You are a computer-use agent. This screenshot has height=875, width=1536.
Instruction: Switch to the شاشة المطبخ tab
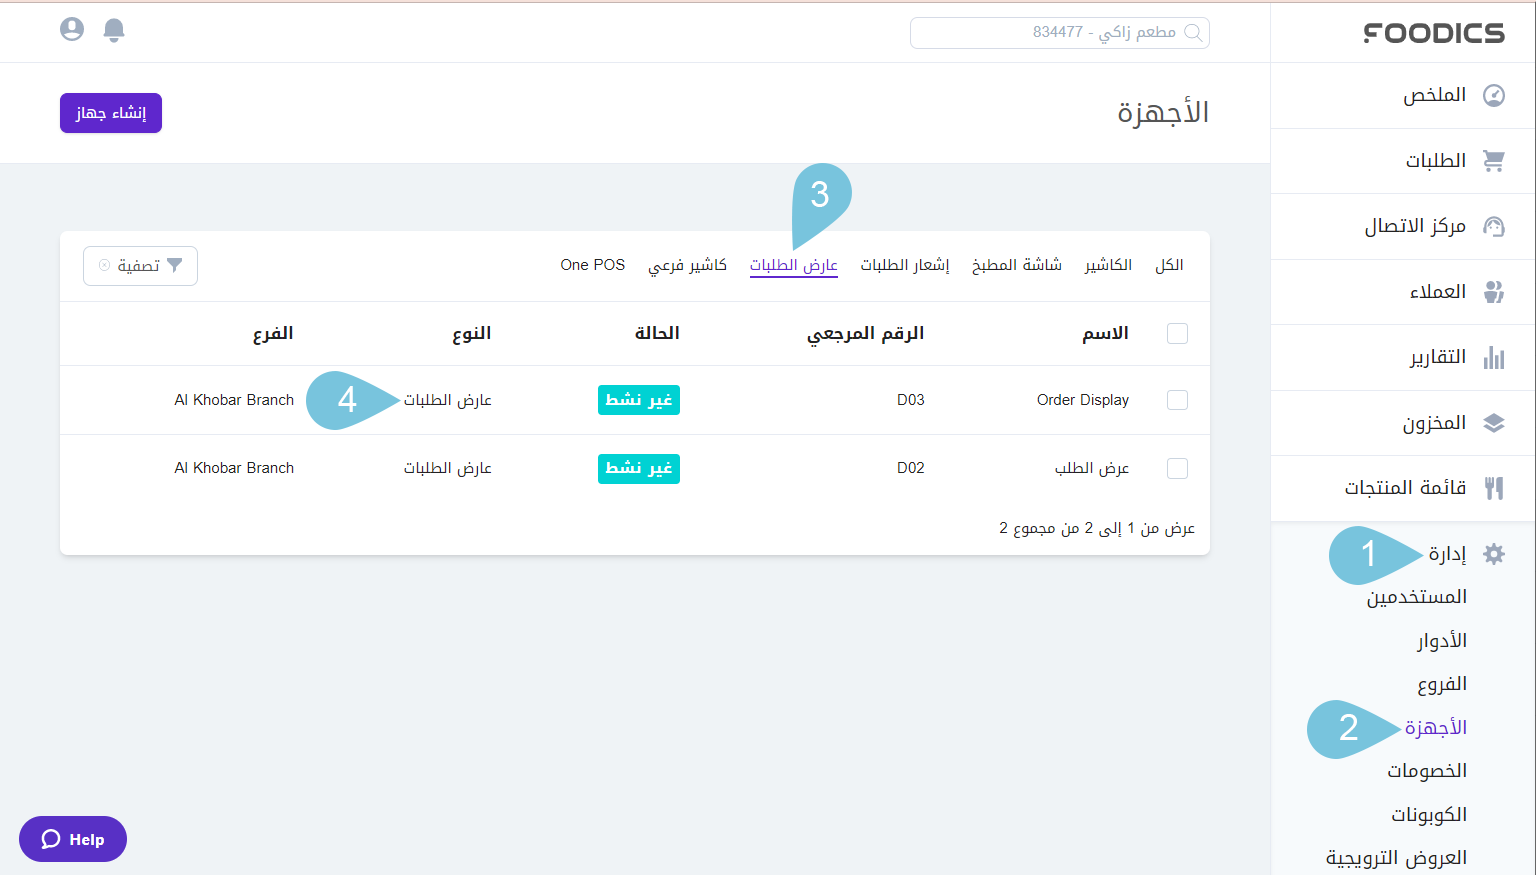1016,265
